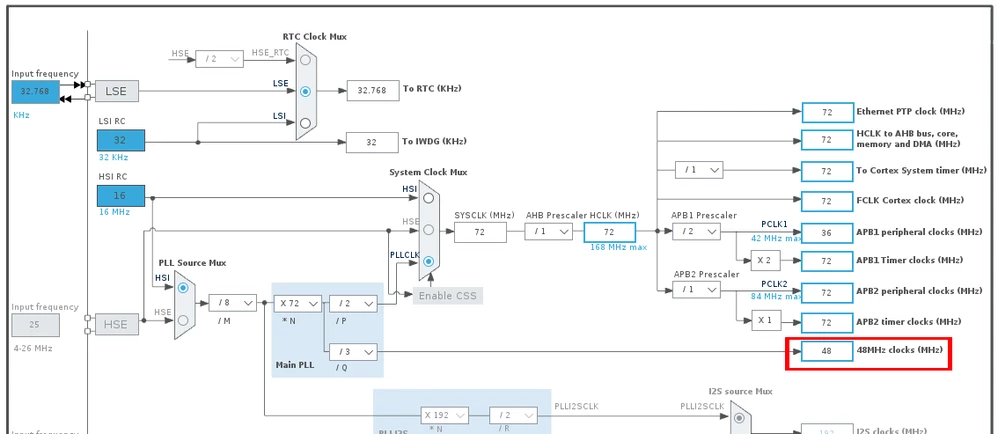The image size is (998, 434).
Task: Click the APB1 peripheral clocks value box
Action: click(x=827, y=233)
